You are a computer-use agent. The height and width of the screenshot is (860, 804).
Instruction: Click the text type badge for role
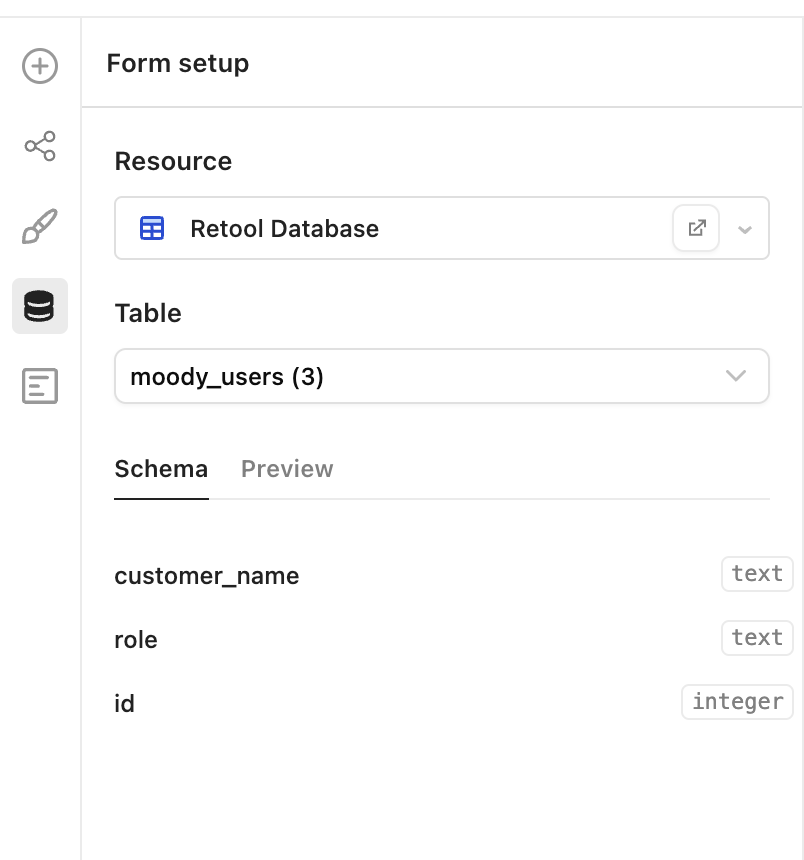[757, 638]
